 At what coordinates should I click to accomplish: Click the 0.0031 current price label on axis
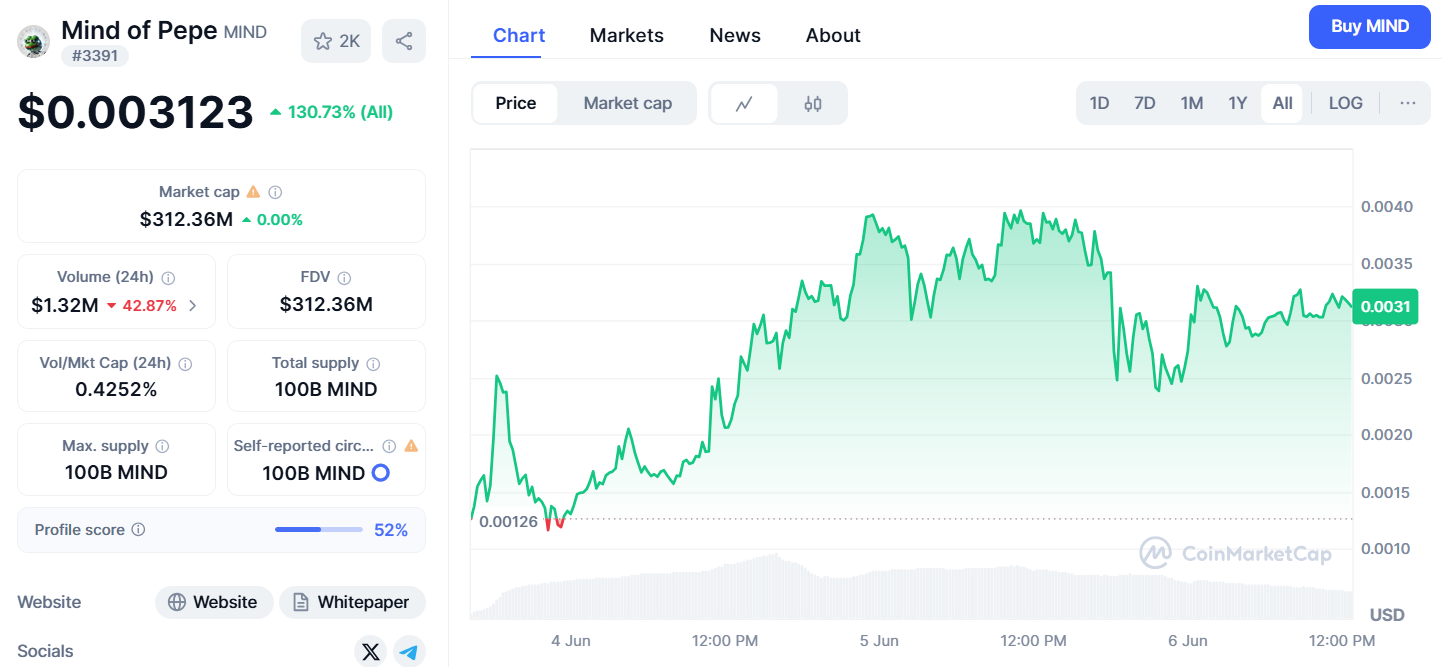tap(1385, 307)
